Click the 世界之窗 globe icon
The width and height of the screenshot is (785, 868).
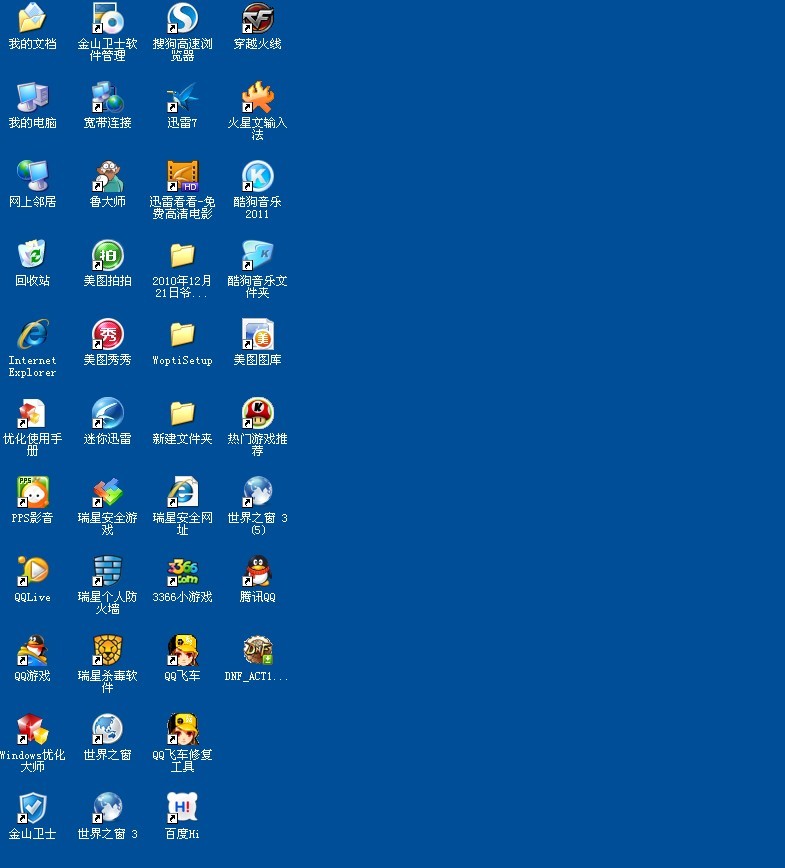107,729
